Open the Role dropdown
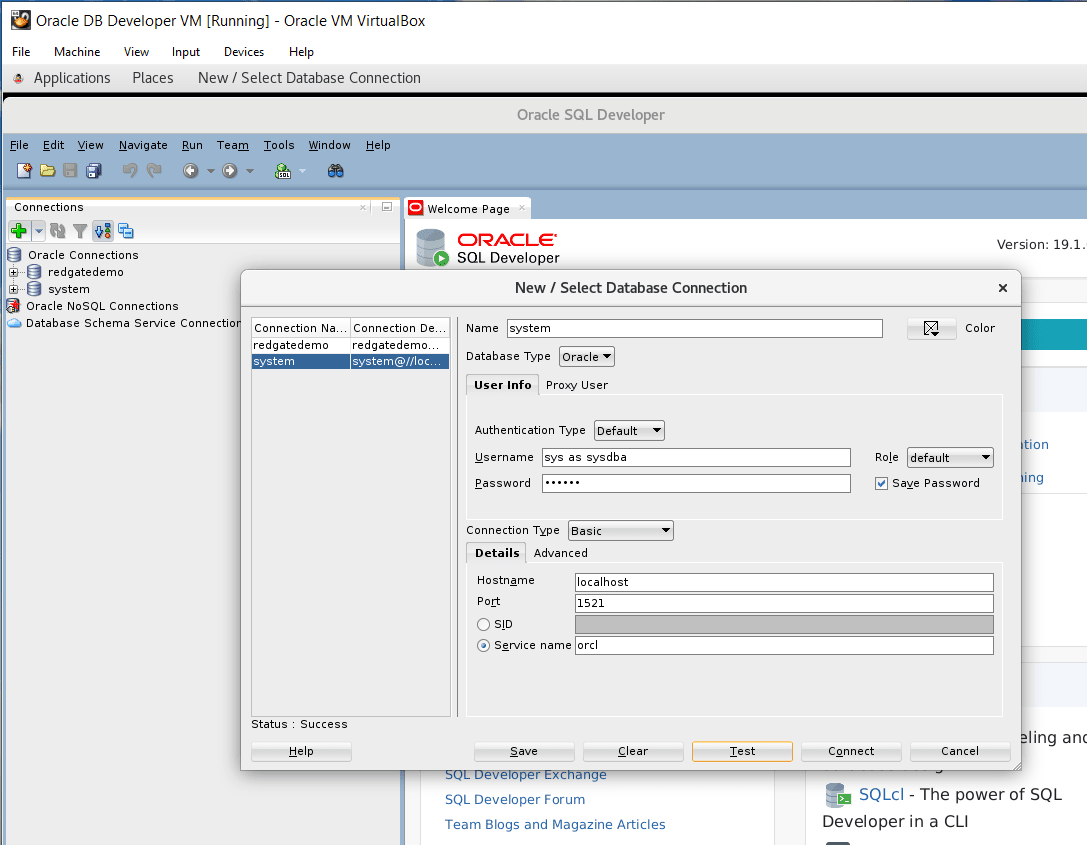This screenshot has height=845, width=1087. click(x=950, y=458)
